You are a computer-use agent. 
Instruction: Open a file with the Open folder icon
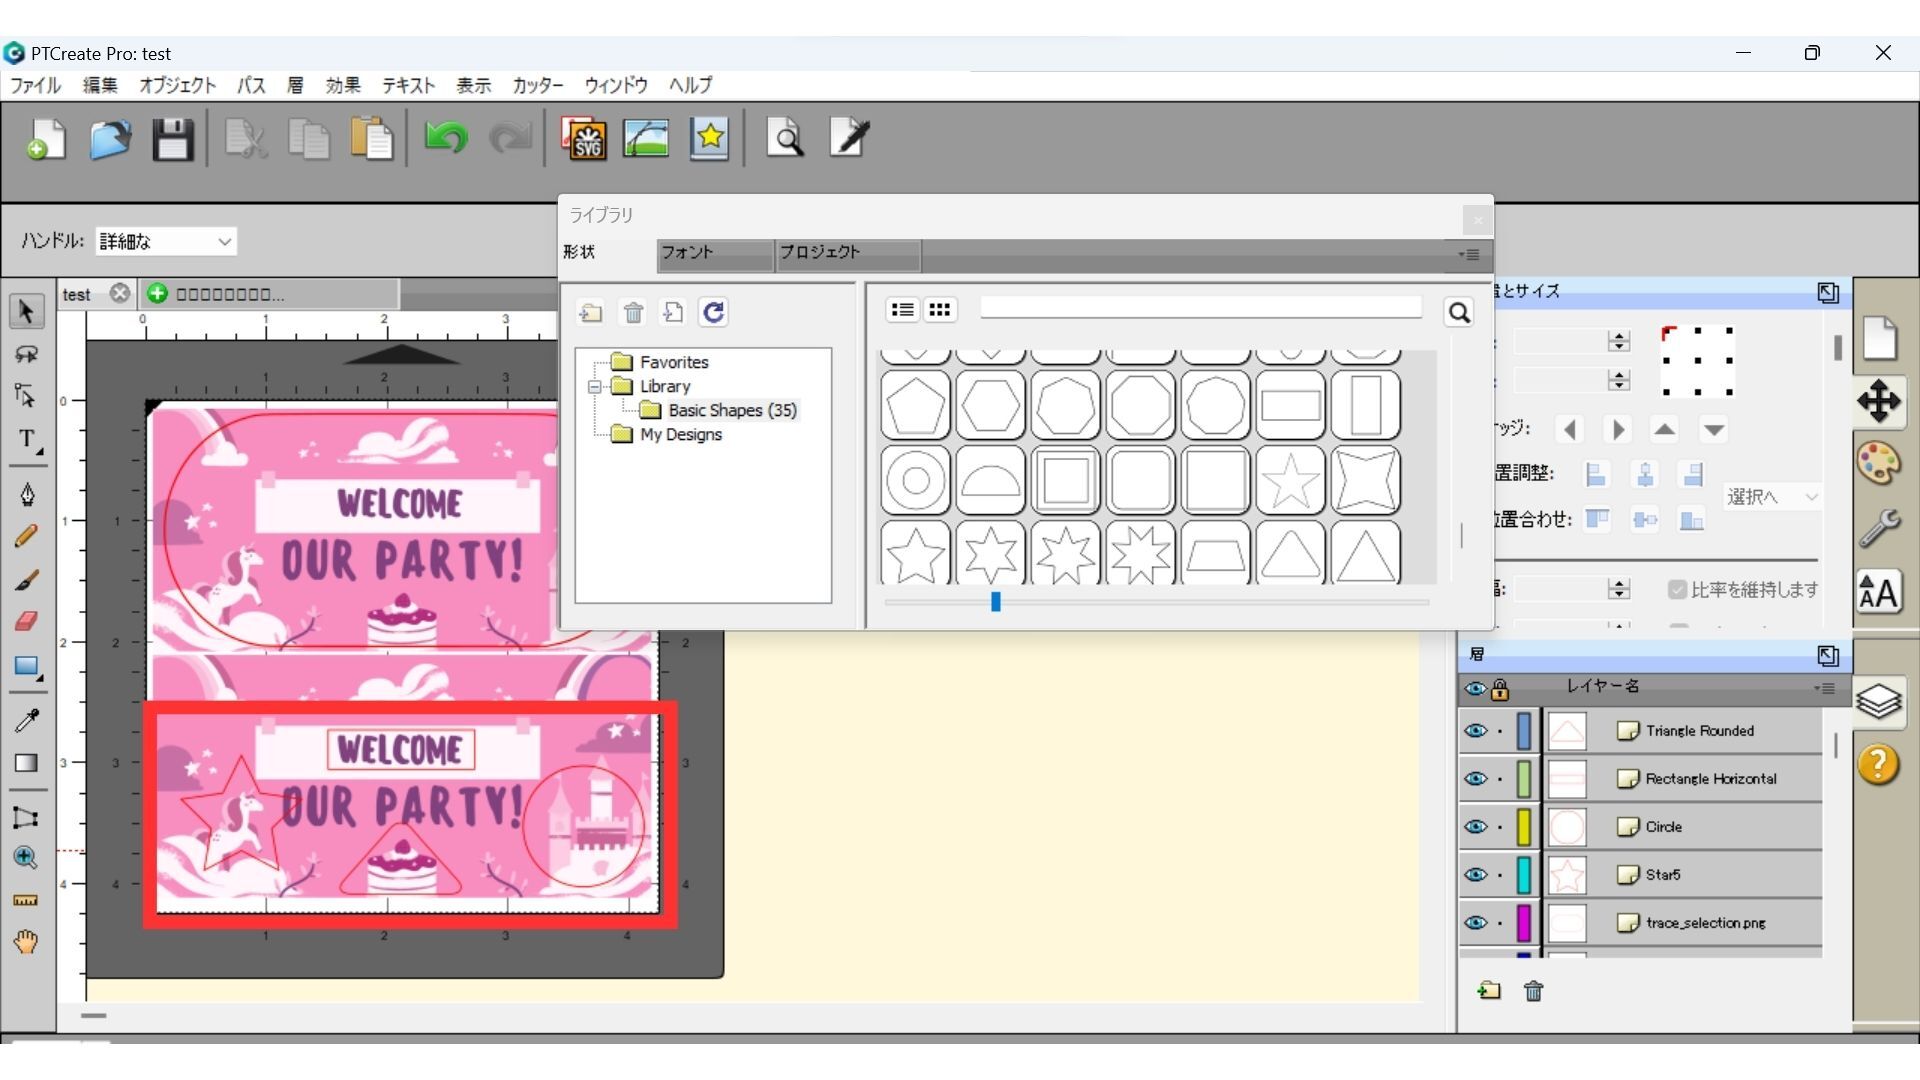click(110, 139)
